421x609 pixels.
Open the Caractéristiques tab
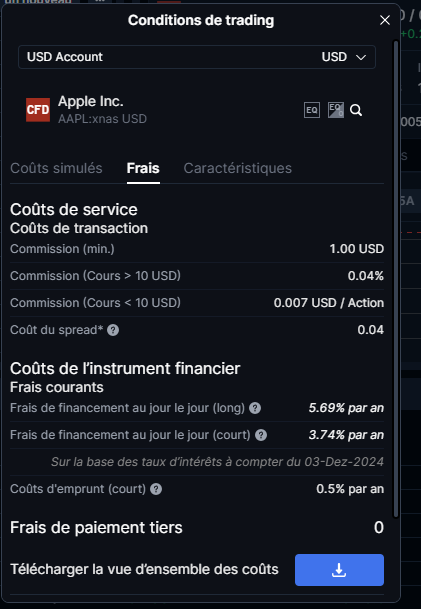(238, 168)
